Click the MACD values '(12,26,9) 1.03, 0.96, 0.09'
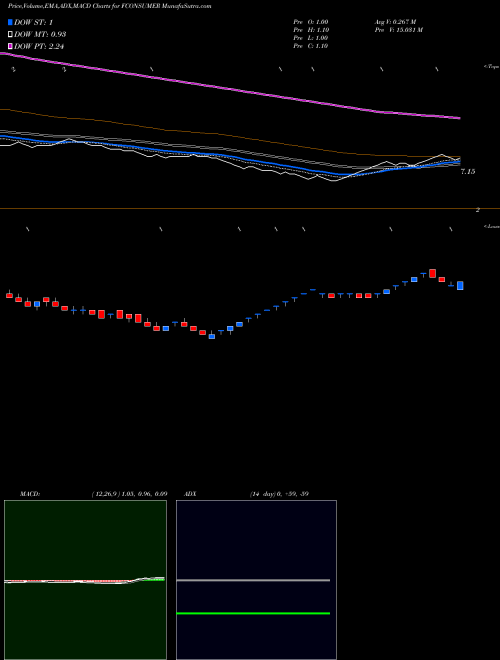500x660 pixels. coord(129,494)
